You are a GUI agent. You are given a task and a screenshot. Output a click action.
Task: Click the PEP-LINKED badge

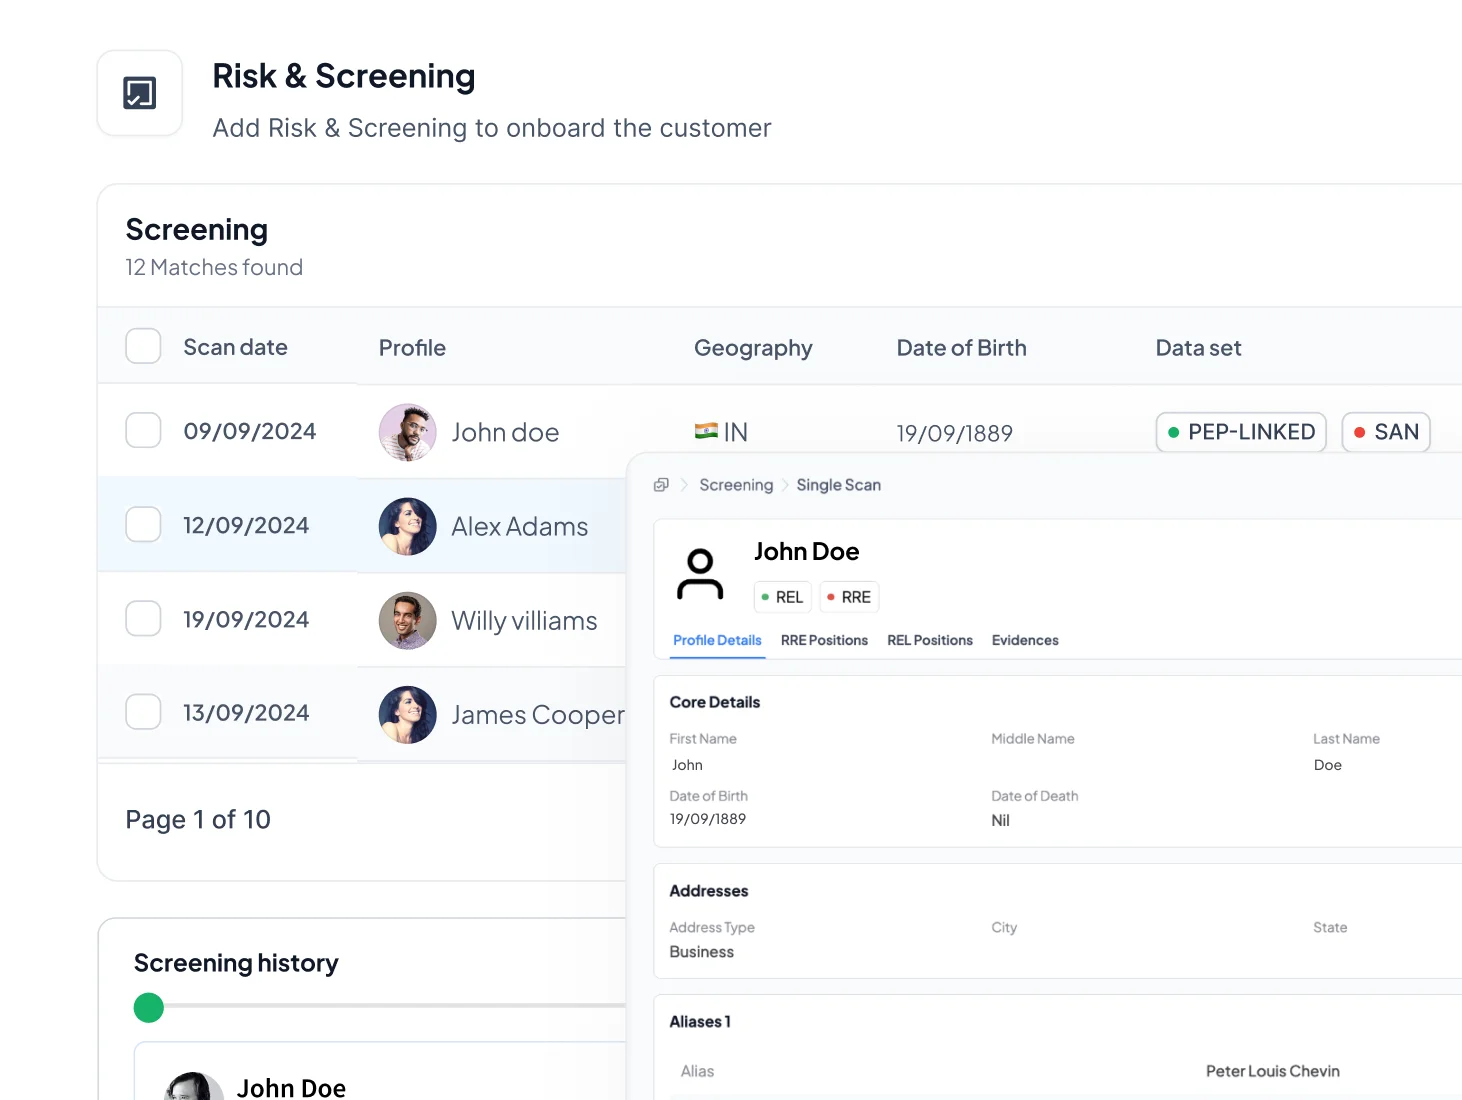[1241, 432]
